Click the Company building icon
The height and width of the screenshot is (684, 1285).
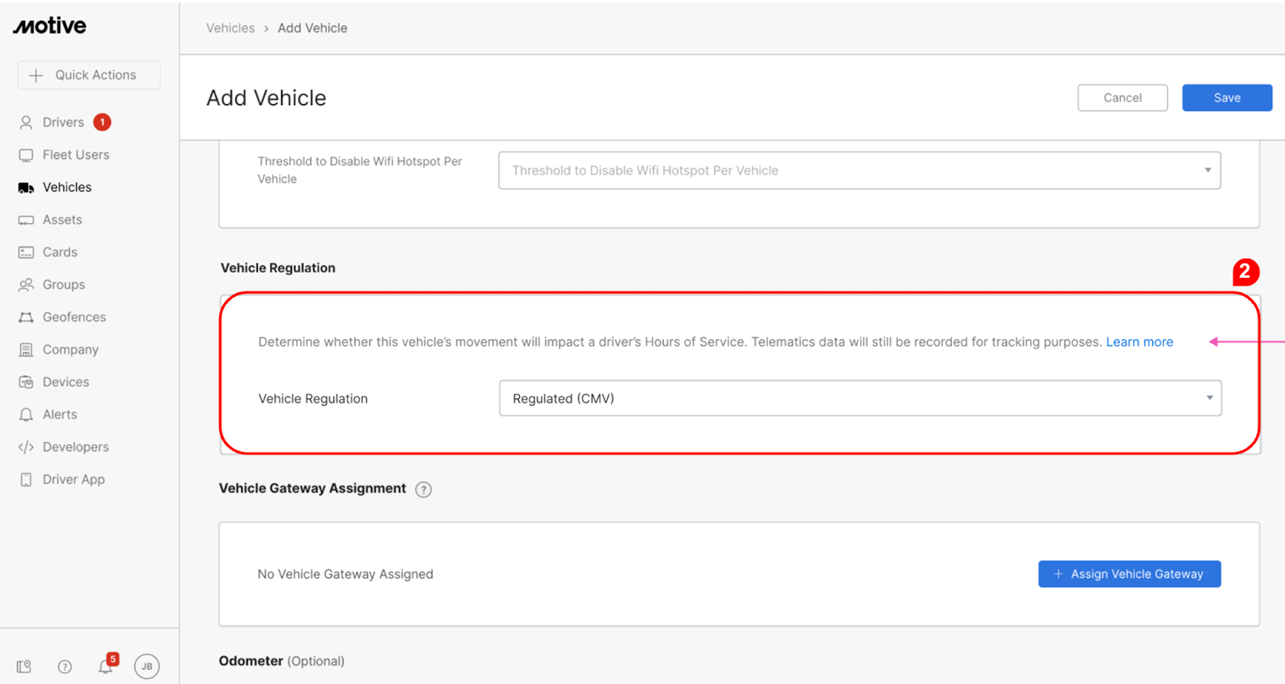(26, 350)
